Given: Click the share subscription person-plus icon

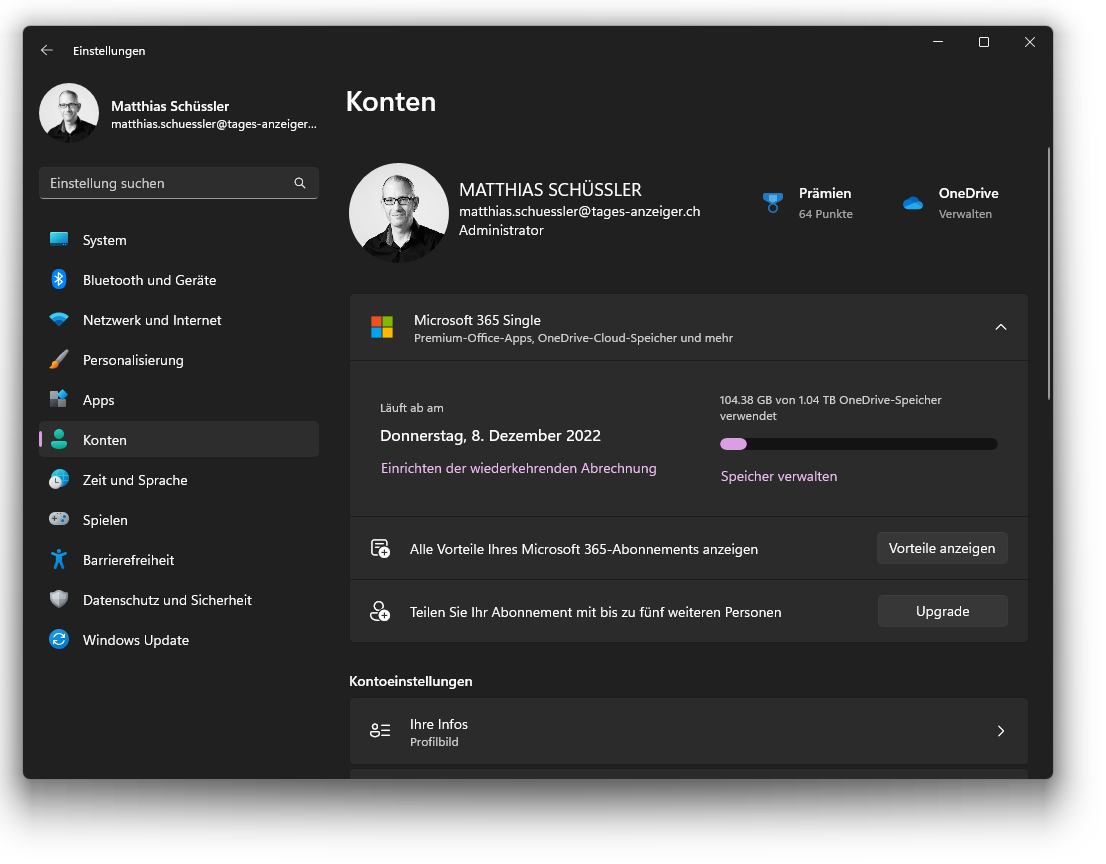Looking at the screenshot, I should click(380, 612).
